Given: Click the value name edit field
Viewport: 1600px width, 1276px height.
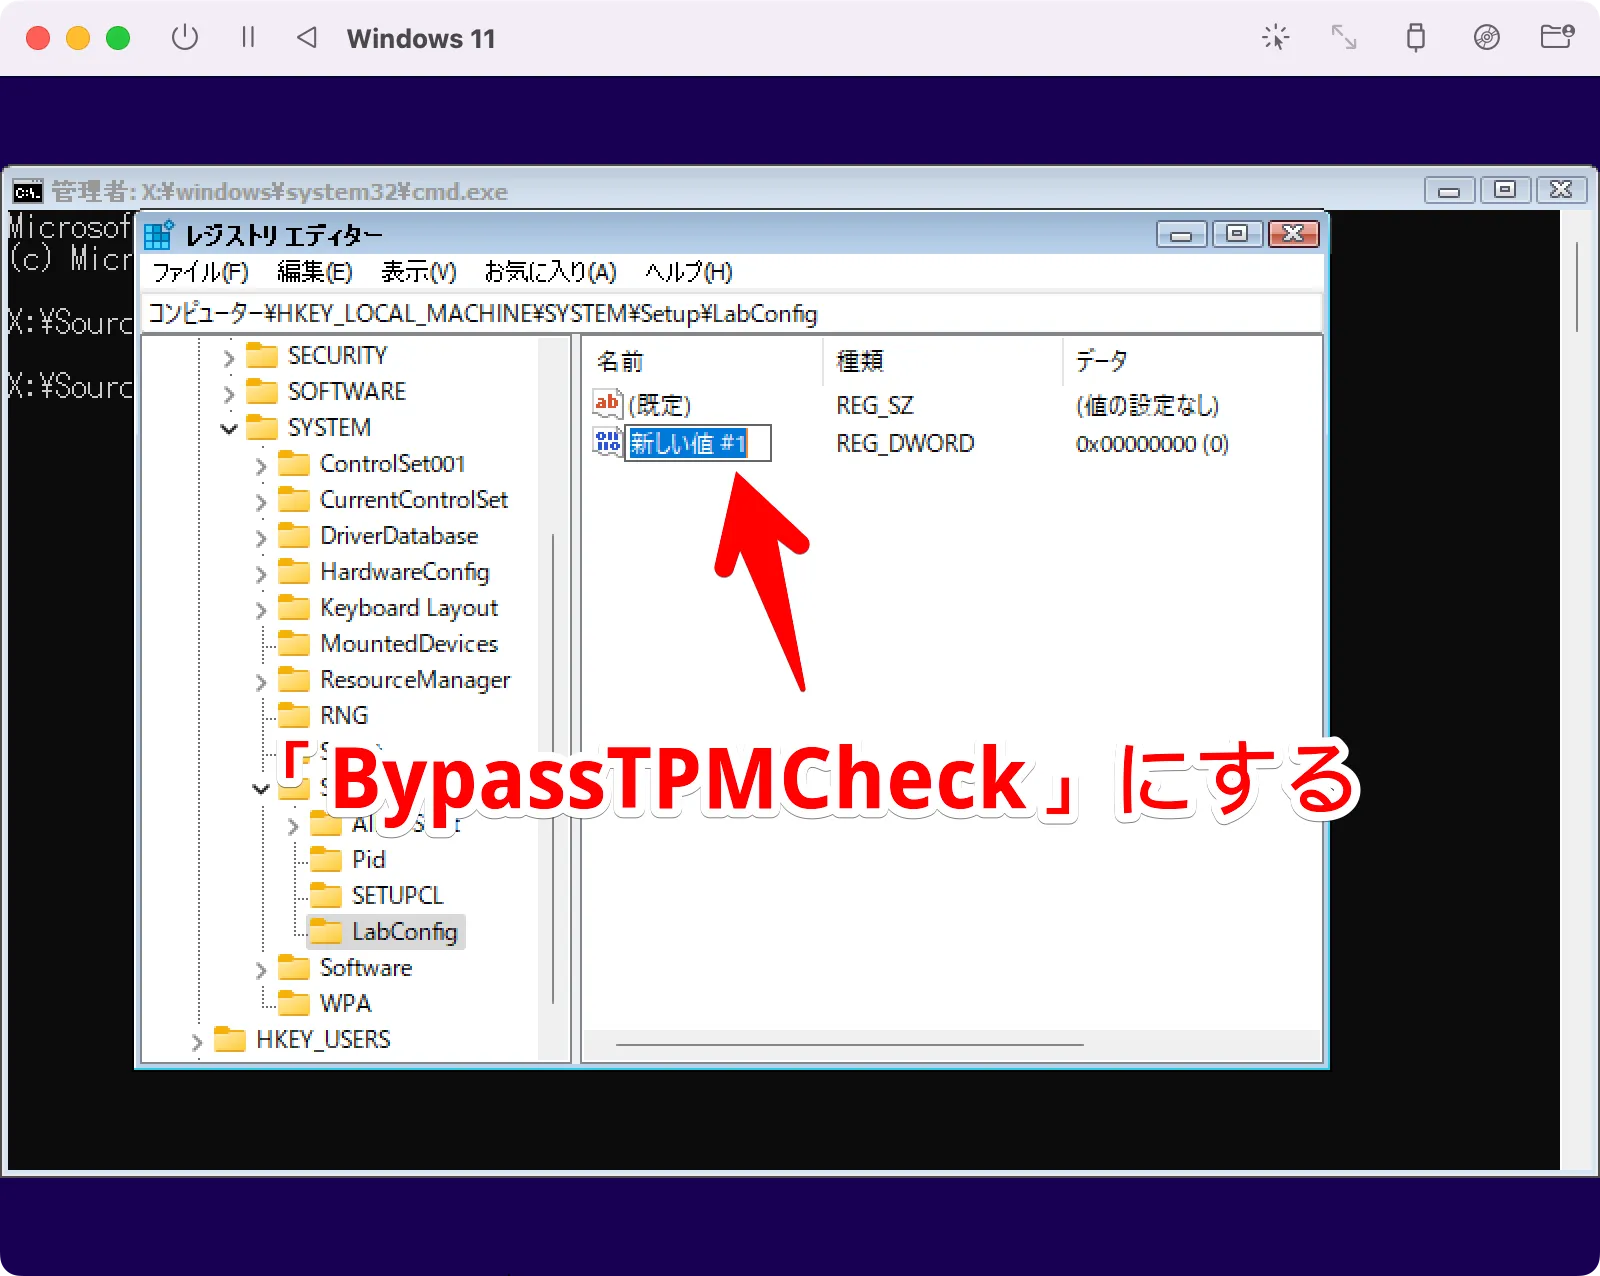Looking at the screenshot, I should [697, 444].
